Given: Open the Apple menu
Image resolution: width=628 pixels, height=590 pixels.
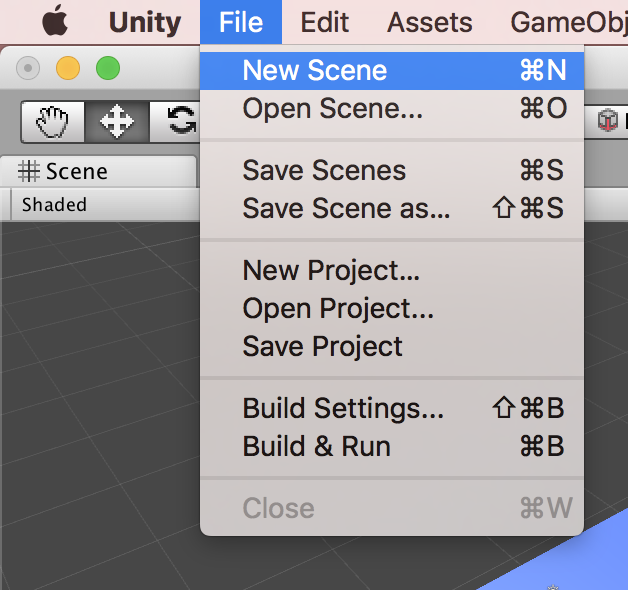Looking at the screenshot, I should (55, 22).
